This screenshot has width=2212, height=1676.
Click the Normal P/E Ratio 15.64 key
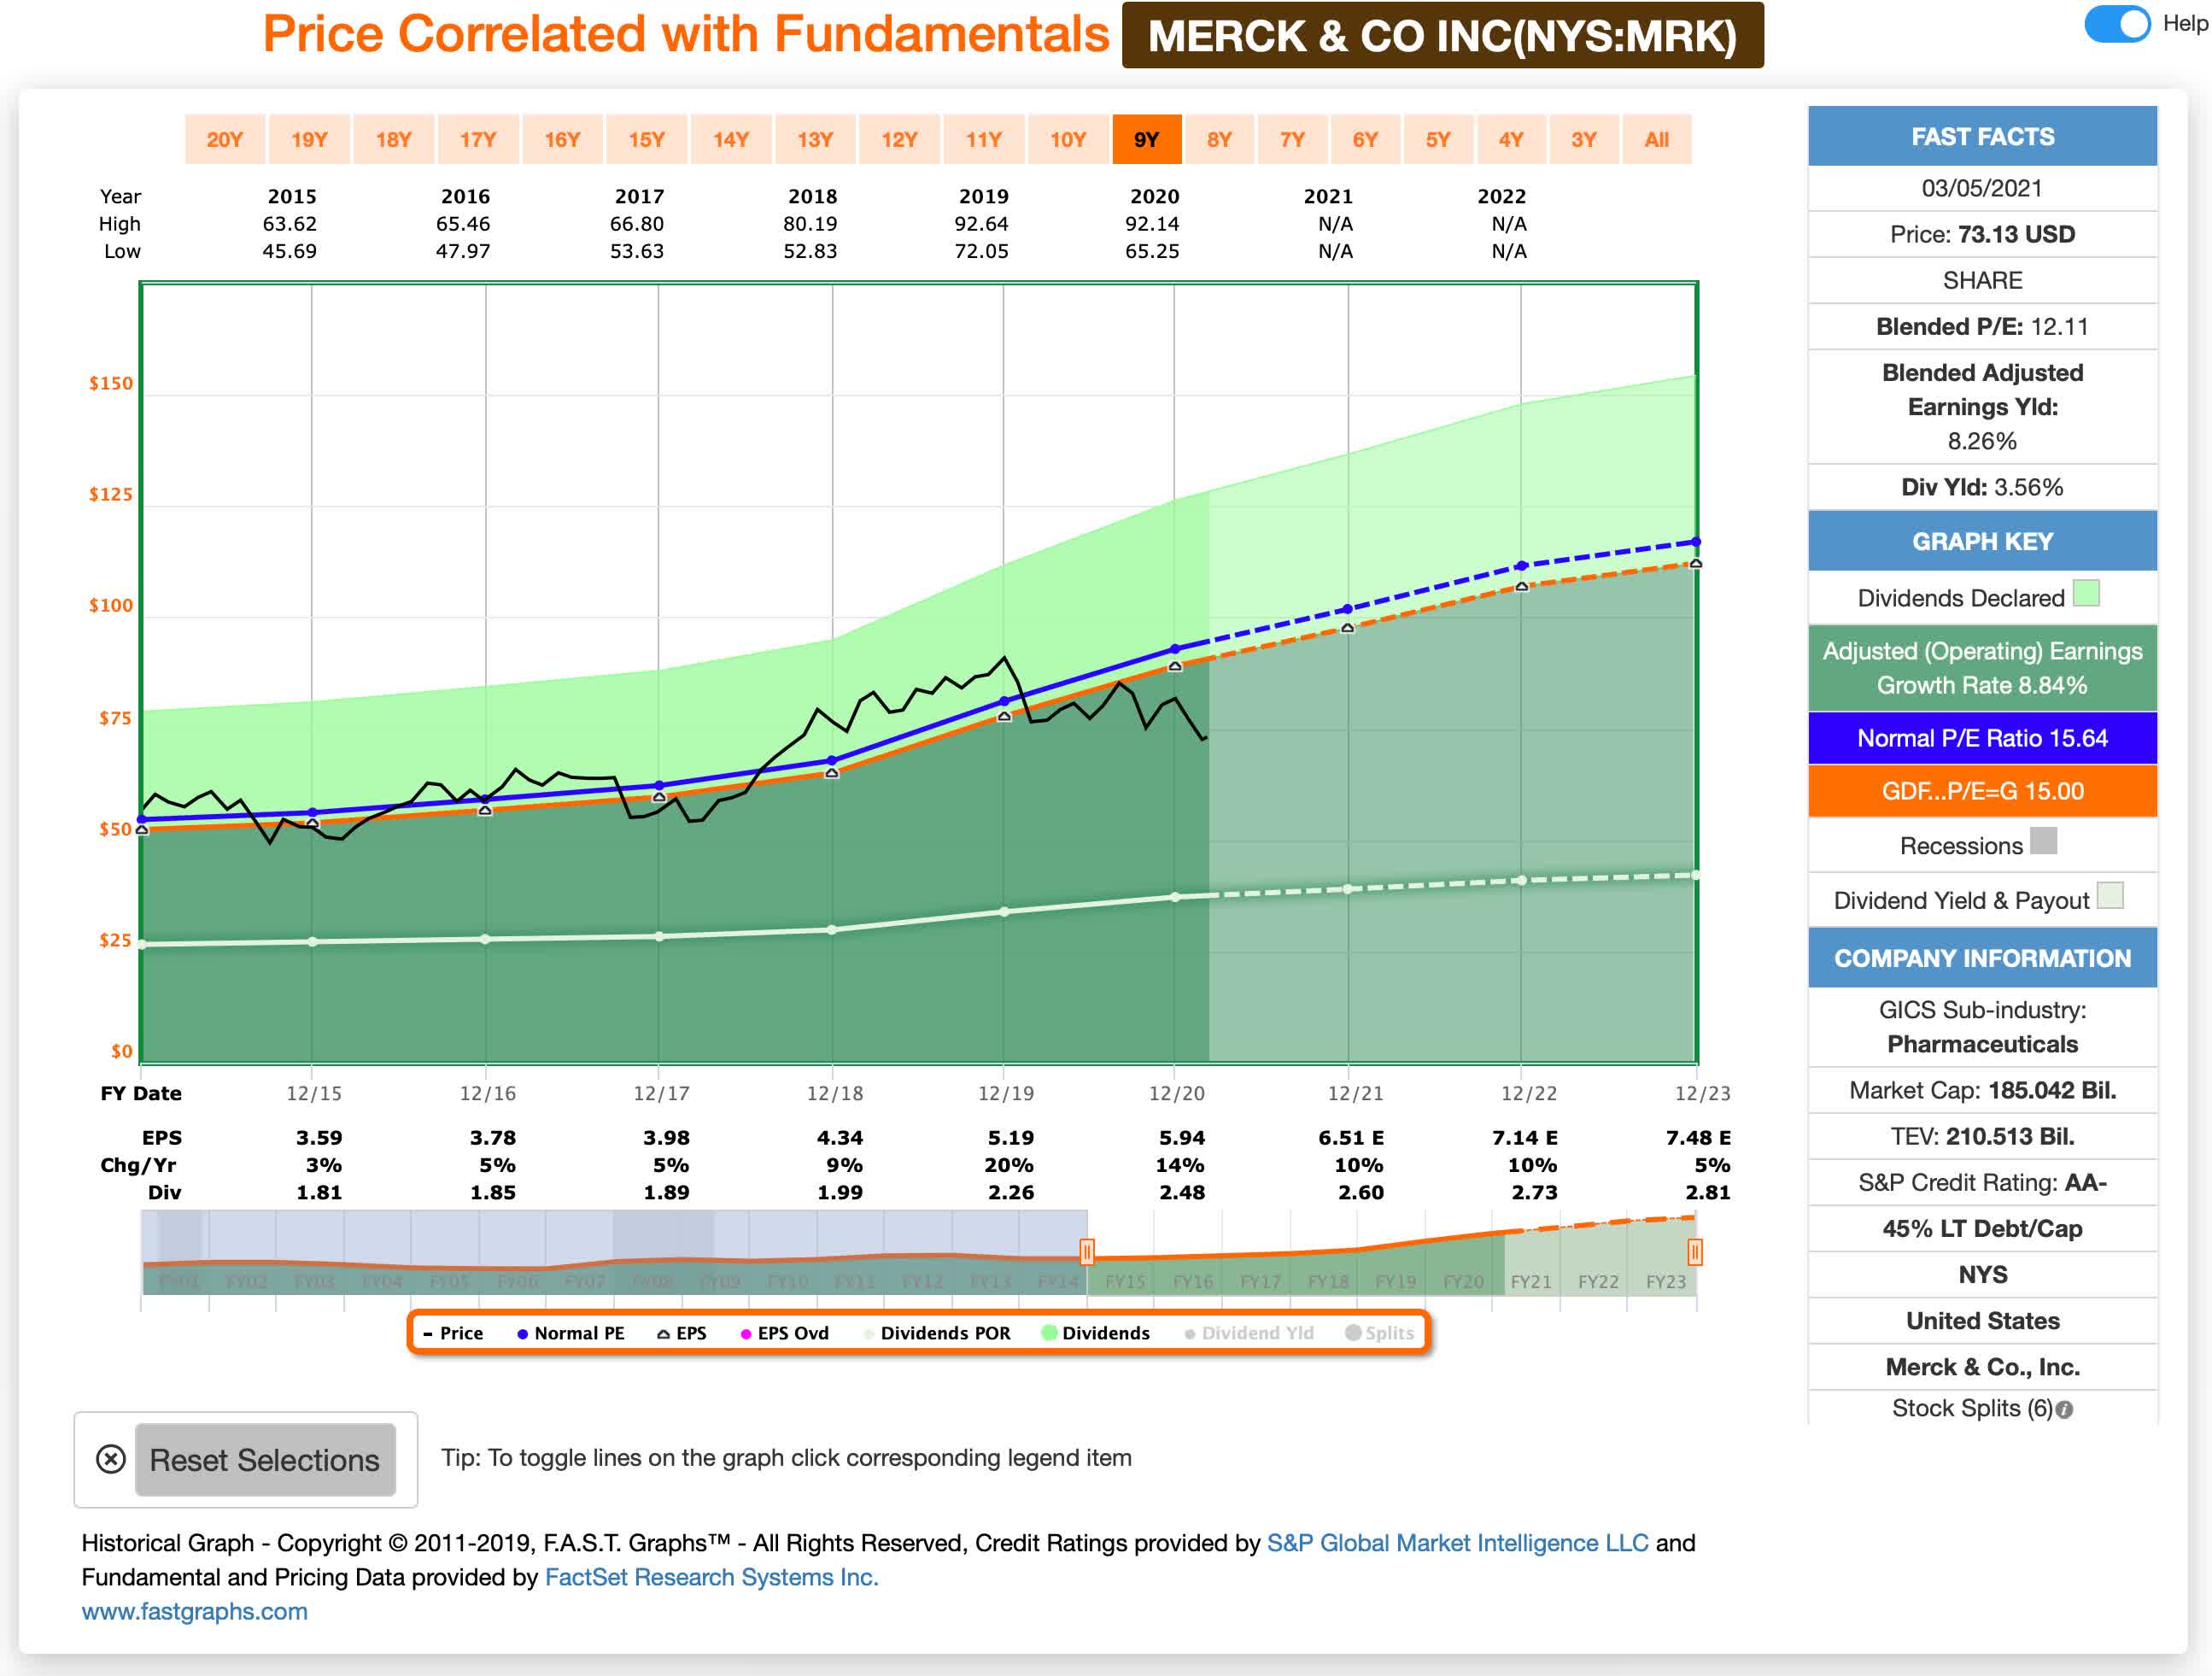click(1982, 738)
